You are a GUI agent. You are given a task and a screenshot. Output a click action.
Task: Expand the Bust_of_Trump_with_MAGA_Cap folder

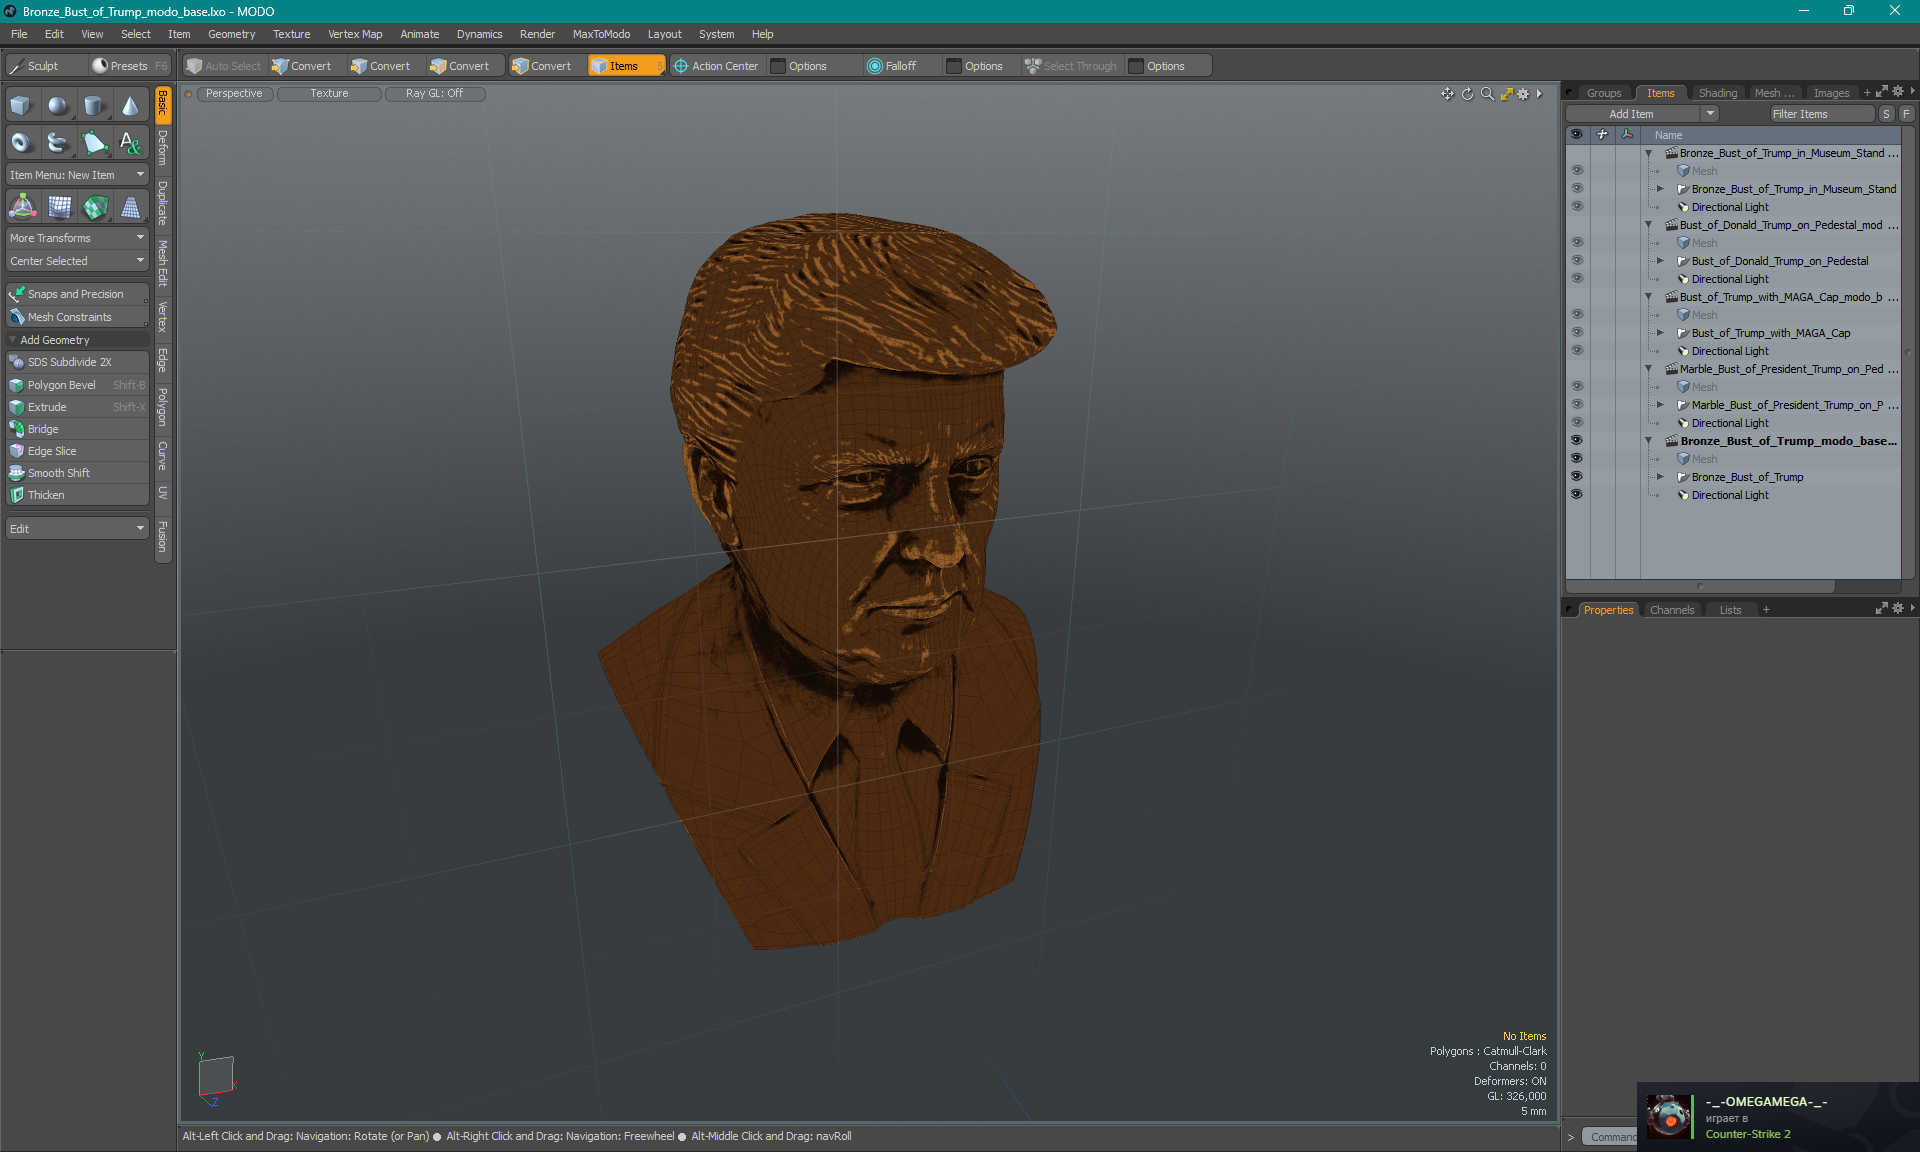coord(1661,333)
